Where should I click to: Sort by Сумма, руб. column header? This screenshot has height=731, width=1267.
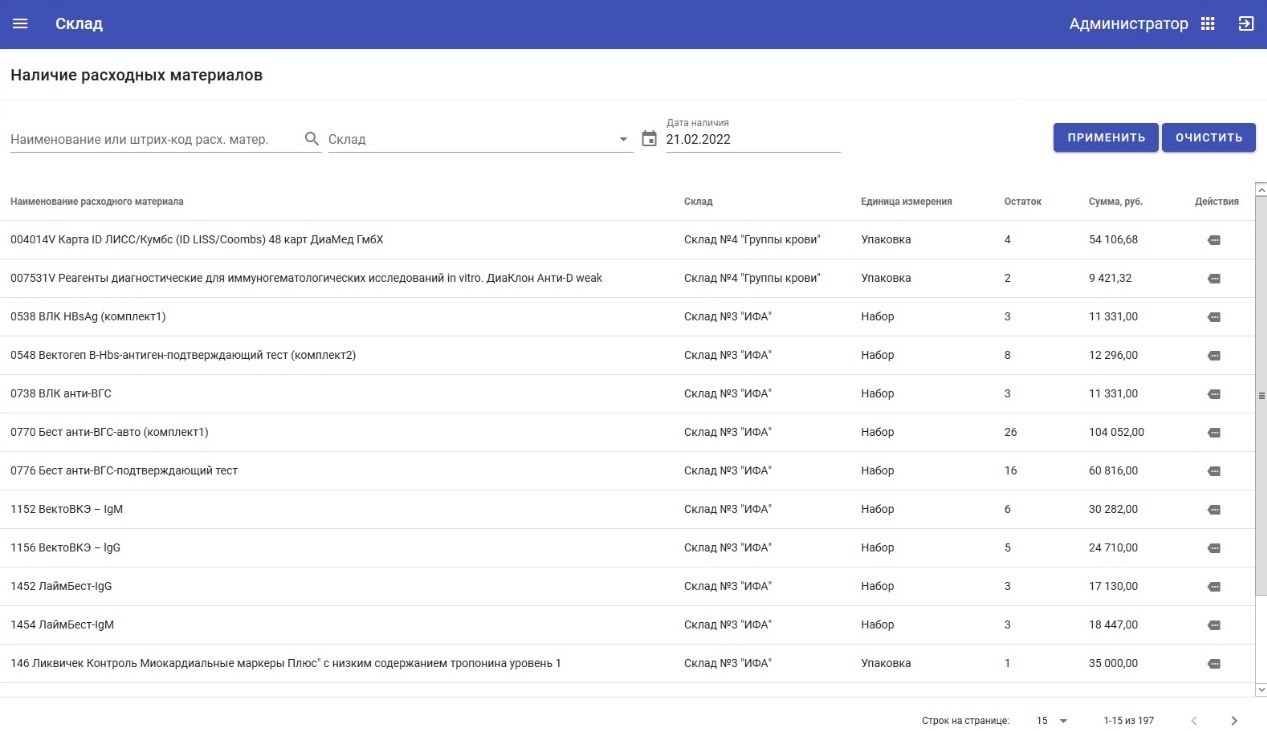pos(1115,201)
